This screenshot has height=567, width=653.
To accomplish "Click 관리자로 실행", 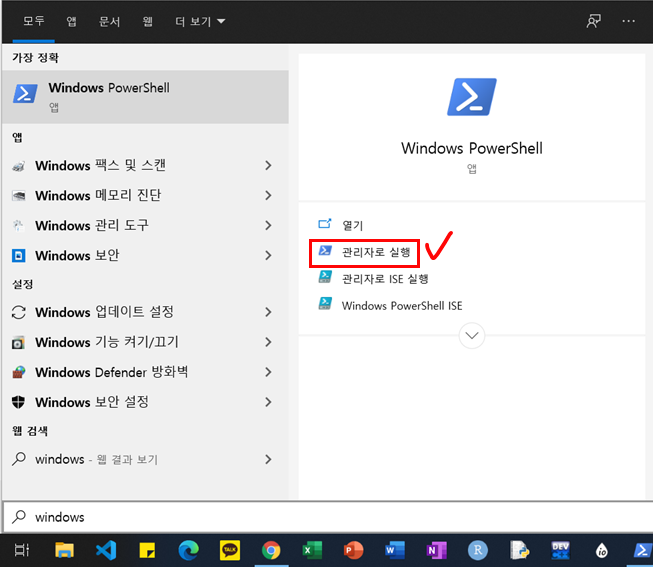I will coord(376,252).
